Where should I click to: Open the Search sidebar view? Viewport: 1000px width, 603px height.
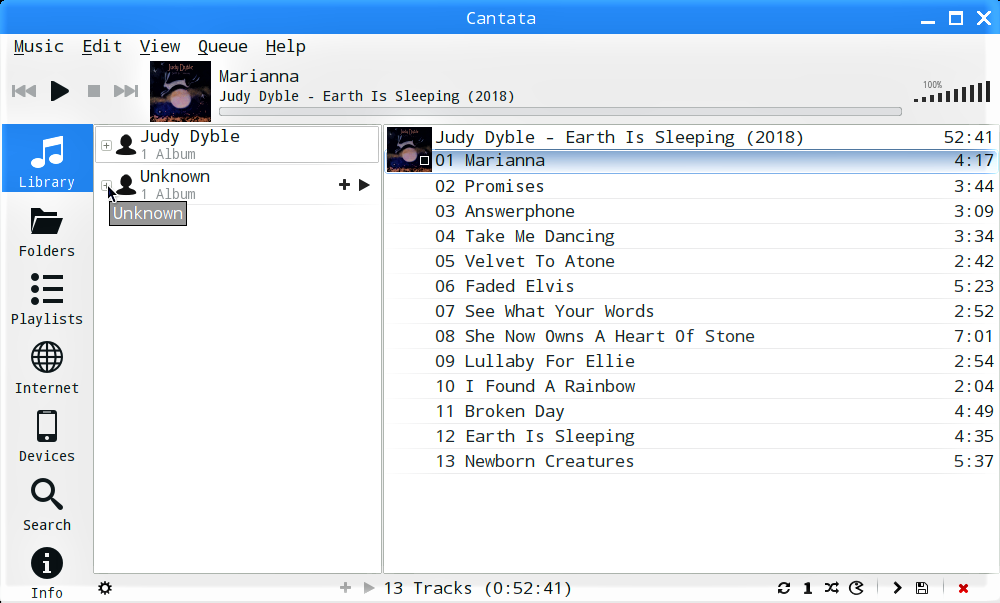[x=47, y=505]
